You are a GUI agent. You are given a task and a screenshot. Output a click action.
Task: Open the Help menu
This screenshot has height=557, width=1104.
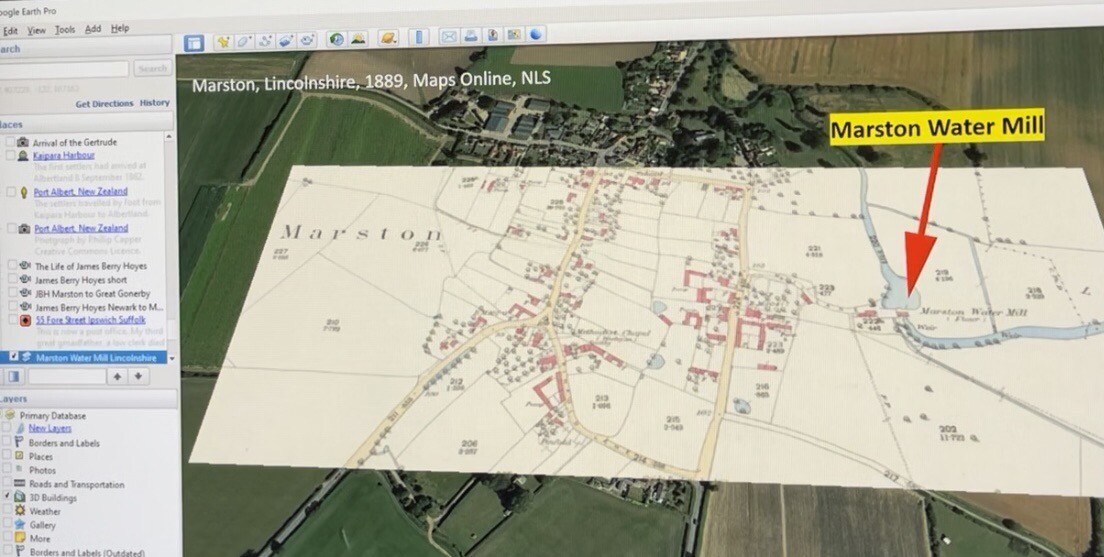pos(120,28)
